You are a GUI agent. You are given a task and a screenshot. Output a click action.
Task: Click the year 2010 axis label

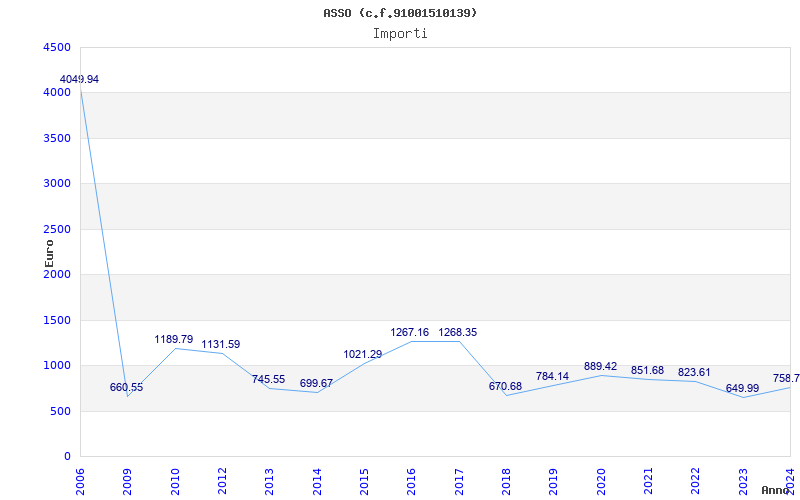pos(175,482)
